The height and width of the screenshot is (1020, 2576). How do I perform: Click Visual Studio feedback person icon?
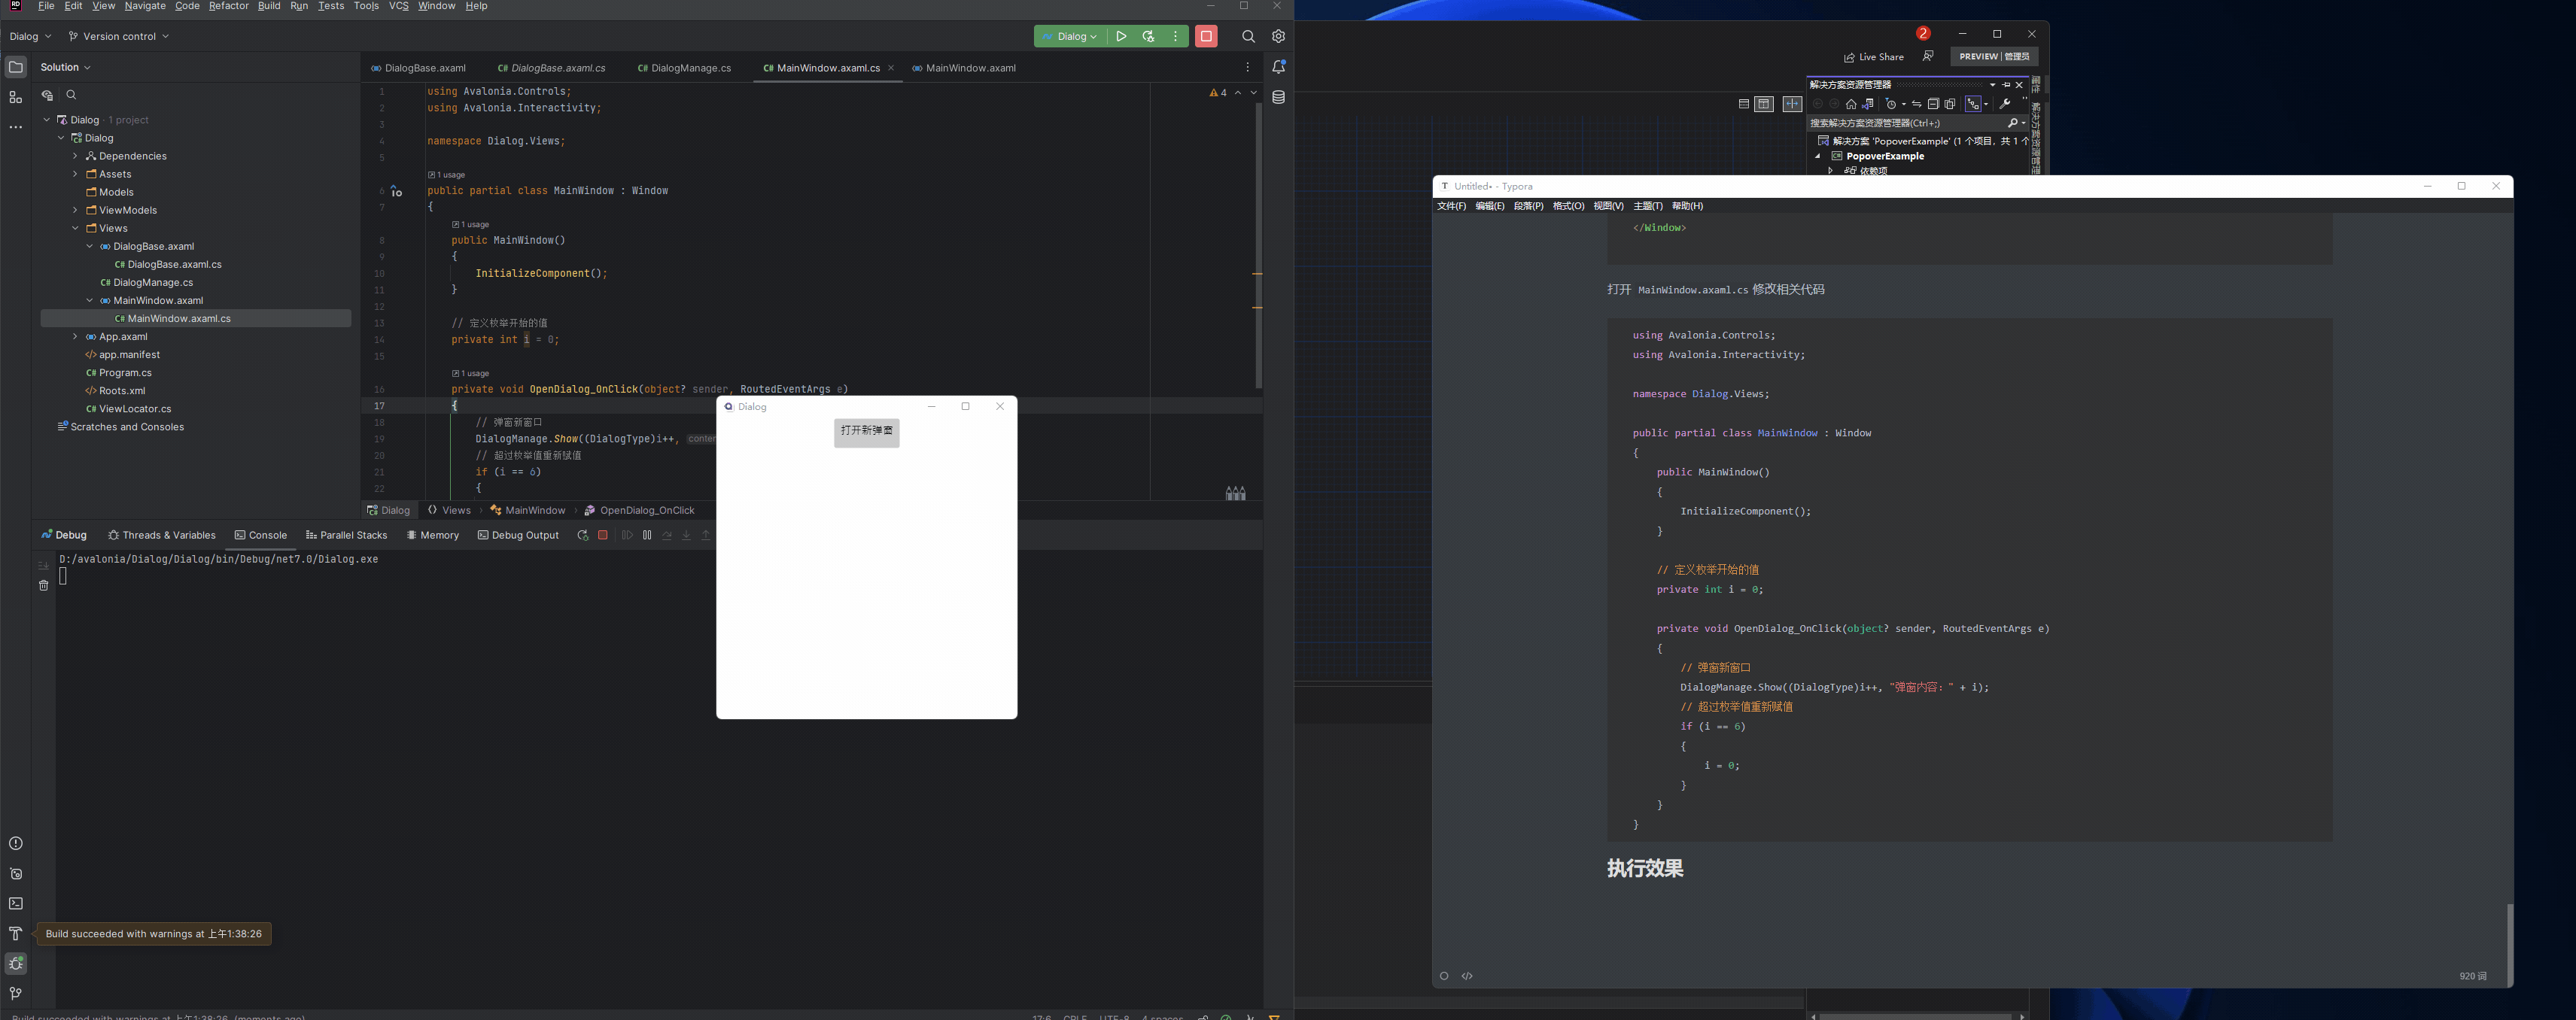(1928, 56)
